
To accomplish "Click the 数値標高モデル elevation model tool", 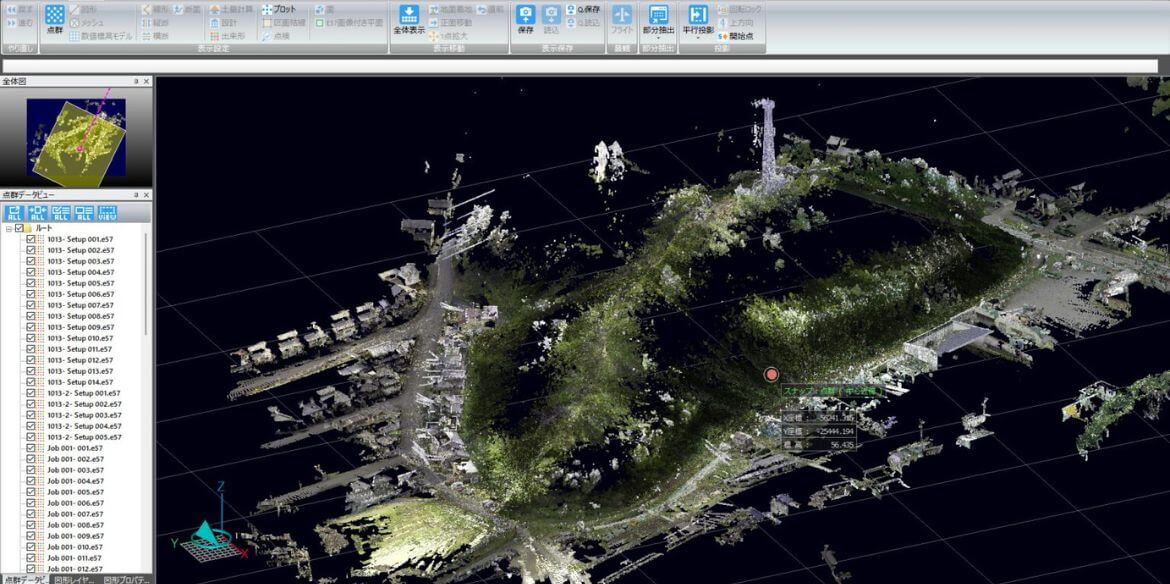I will 100,36.
